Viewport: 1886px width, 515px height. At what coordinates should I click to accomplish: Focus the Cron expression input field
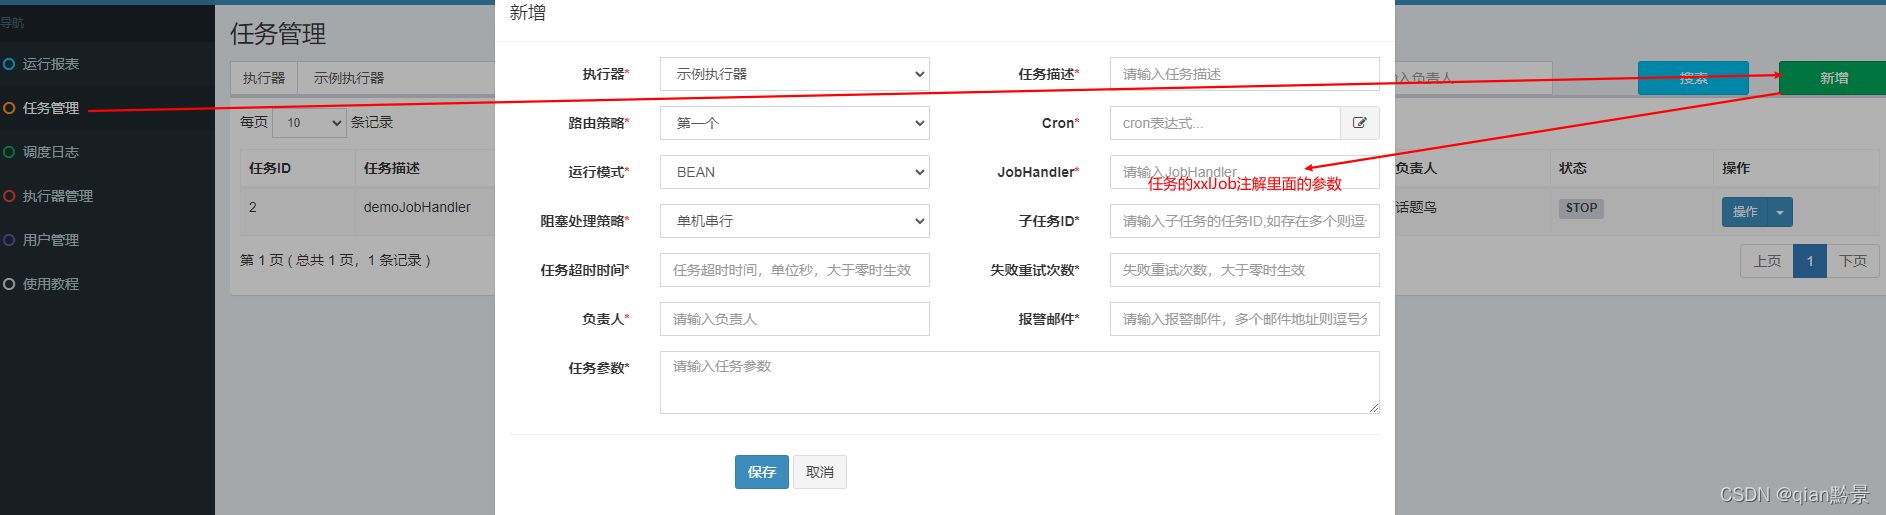tap(1225, 123)
